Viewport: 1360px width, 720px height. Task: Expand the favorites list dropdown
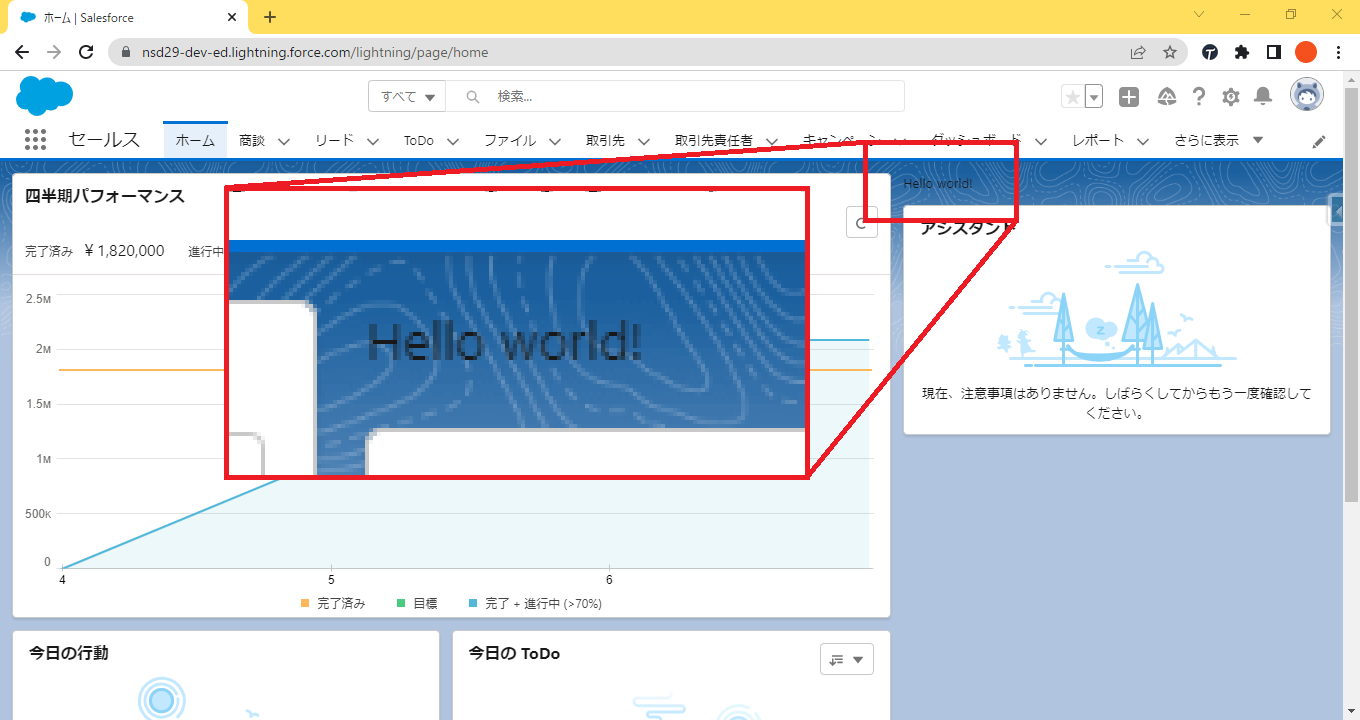[1094, 96]
